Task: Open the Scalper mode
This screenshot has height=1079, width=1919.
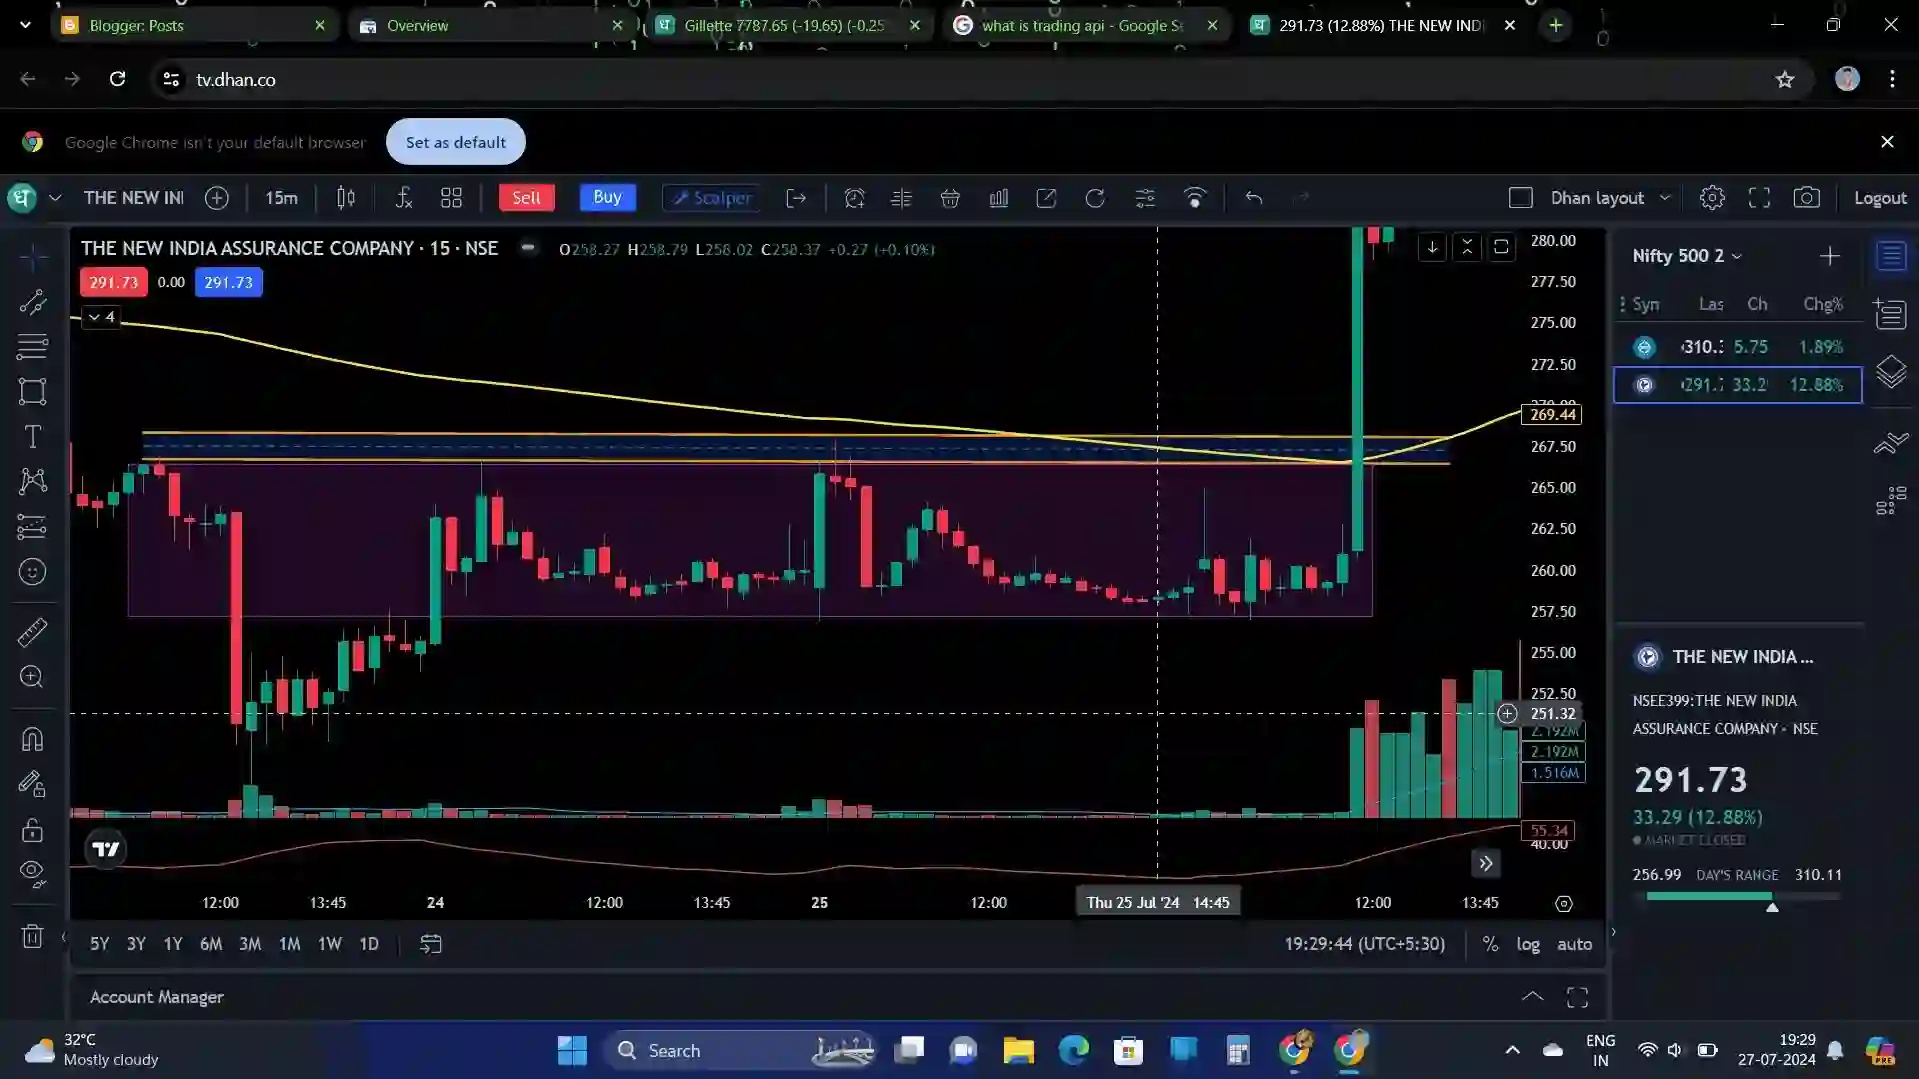Action: coord(712,198)
